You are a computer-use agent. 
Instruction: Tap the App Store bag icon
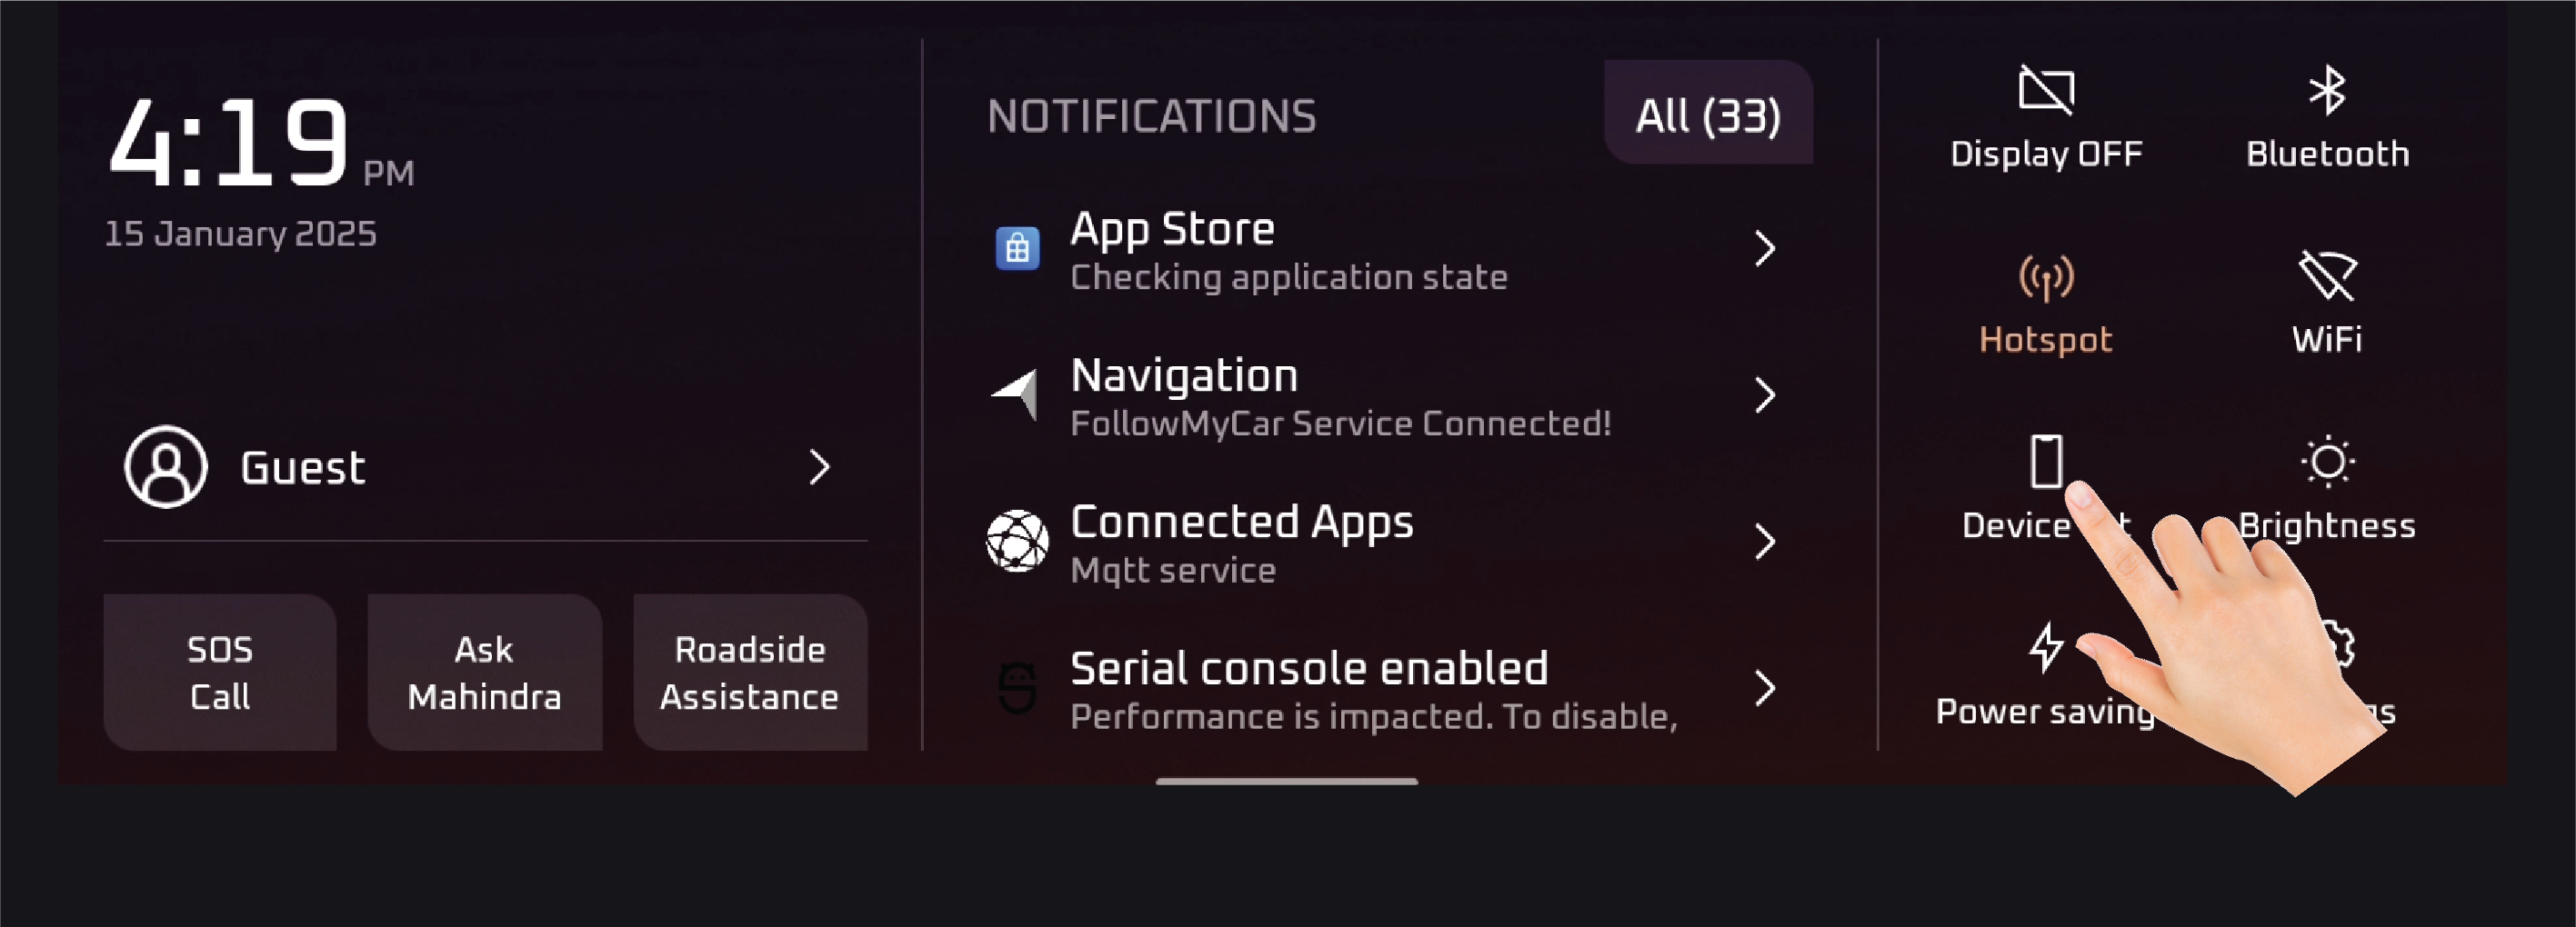(1017, 248)
